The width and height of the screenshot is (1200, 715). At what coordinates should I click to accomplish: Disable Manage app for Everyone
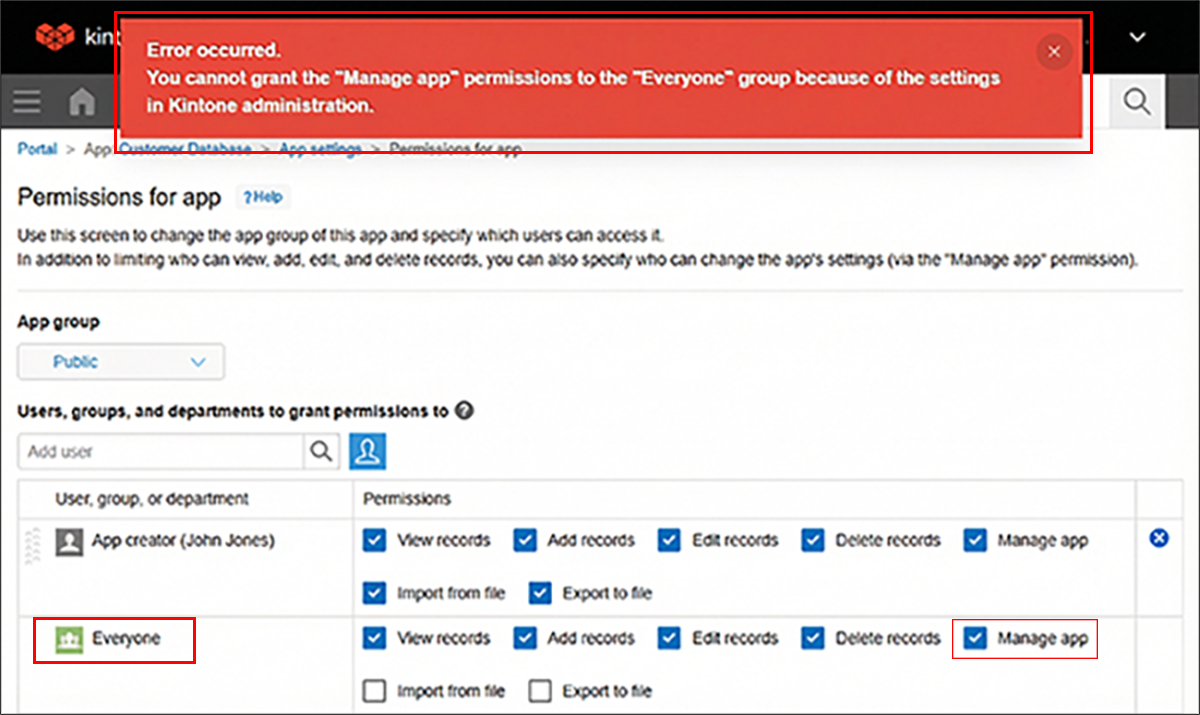975,638
